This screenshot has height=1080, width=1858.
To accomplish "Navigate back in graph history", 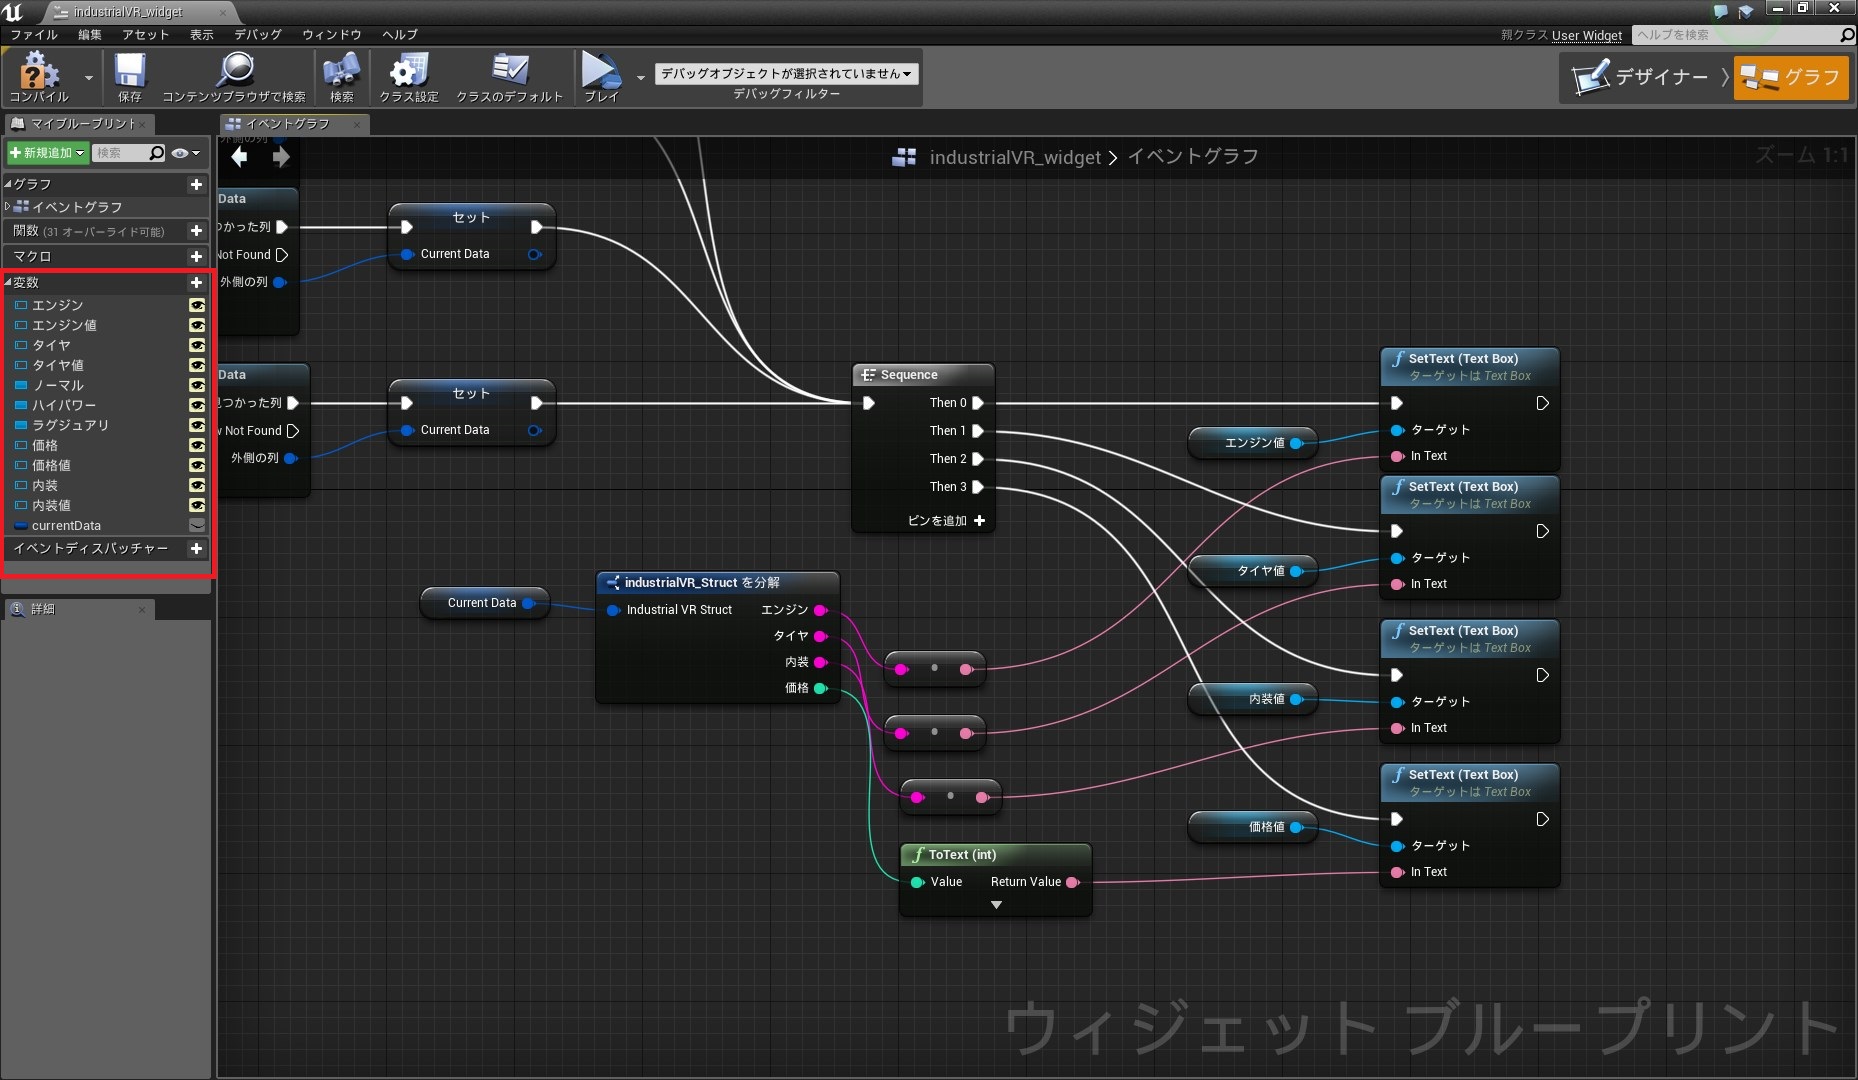I will (x=240, y=157).
